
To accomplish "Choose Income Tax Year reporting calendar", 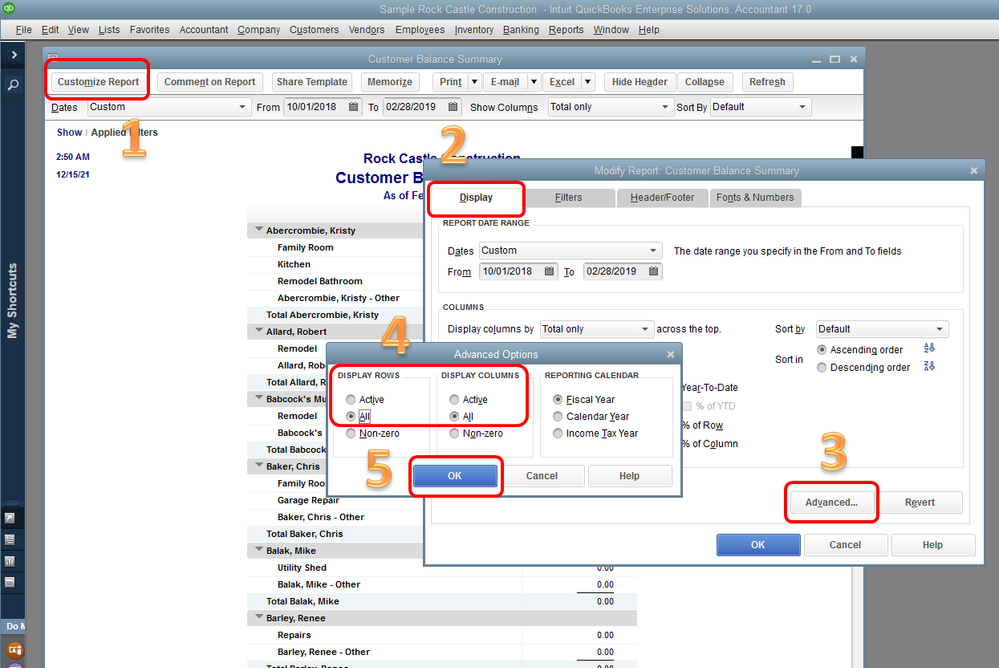I will pos(558,433).
